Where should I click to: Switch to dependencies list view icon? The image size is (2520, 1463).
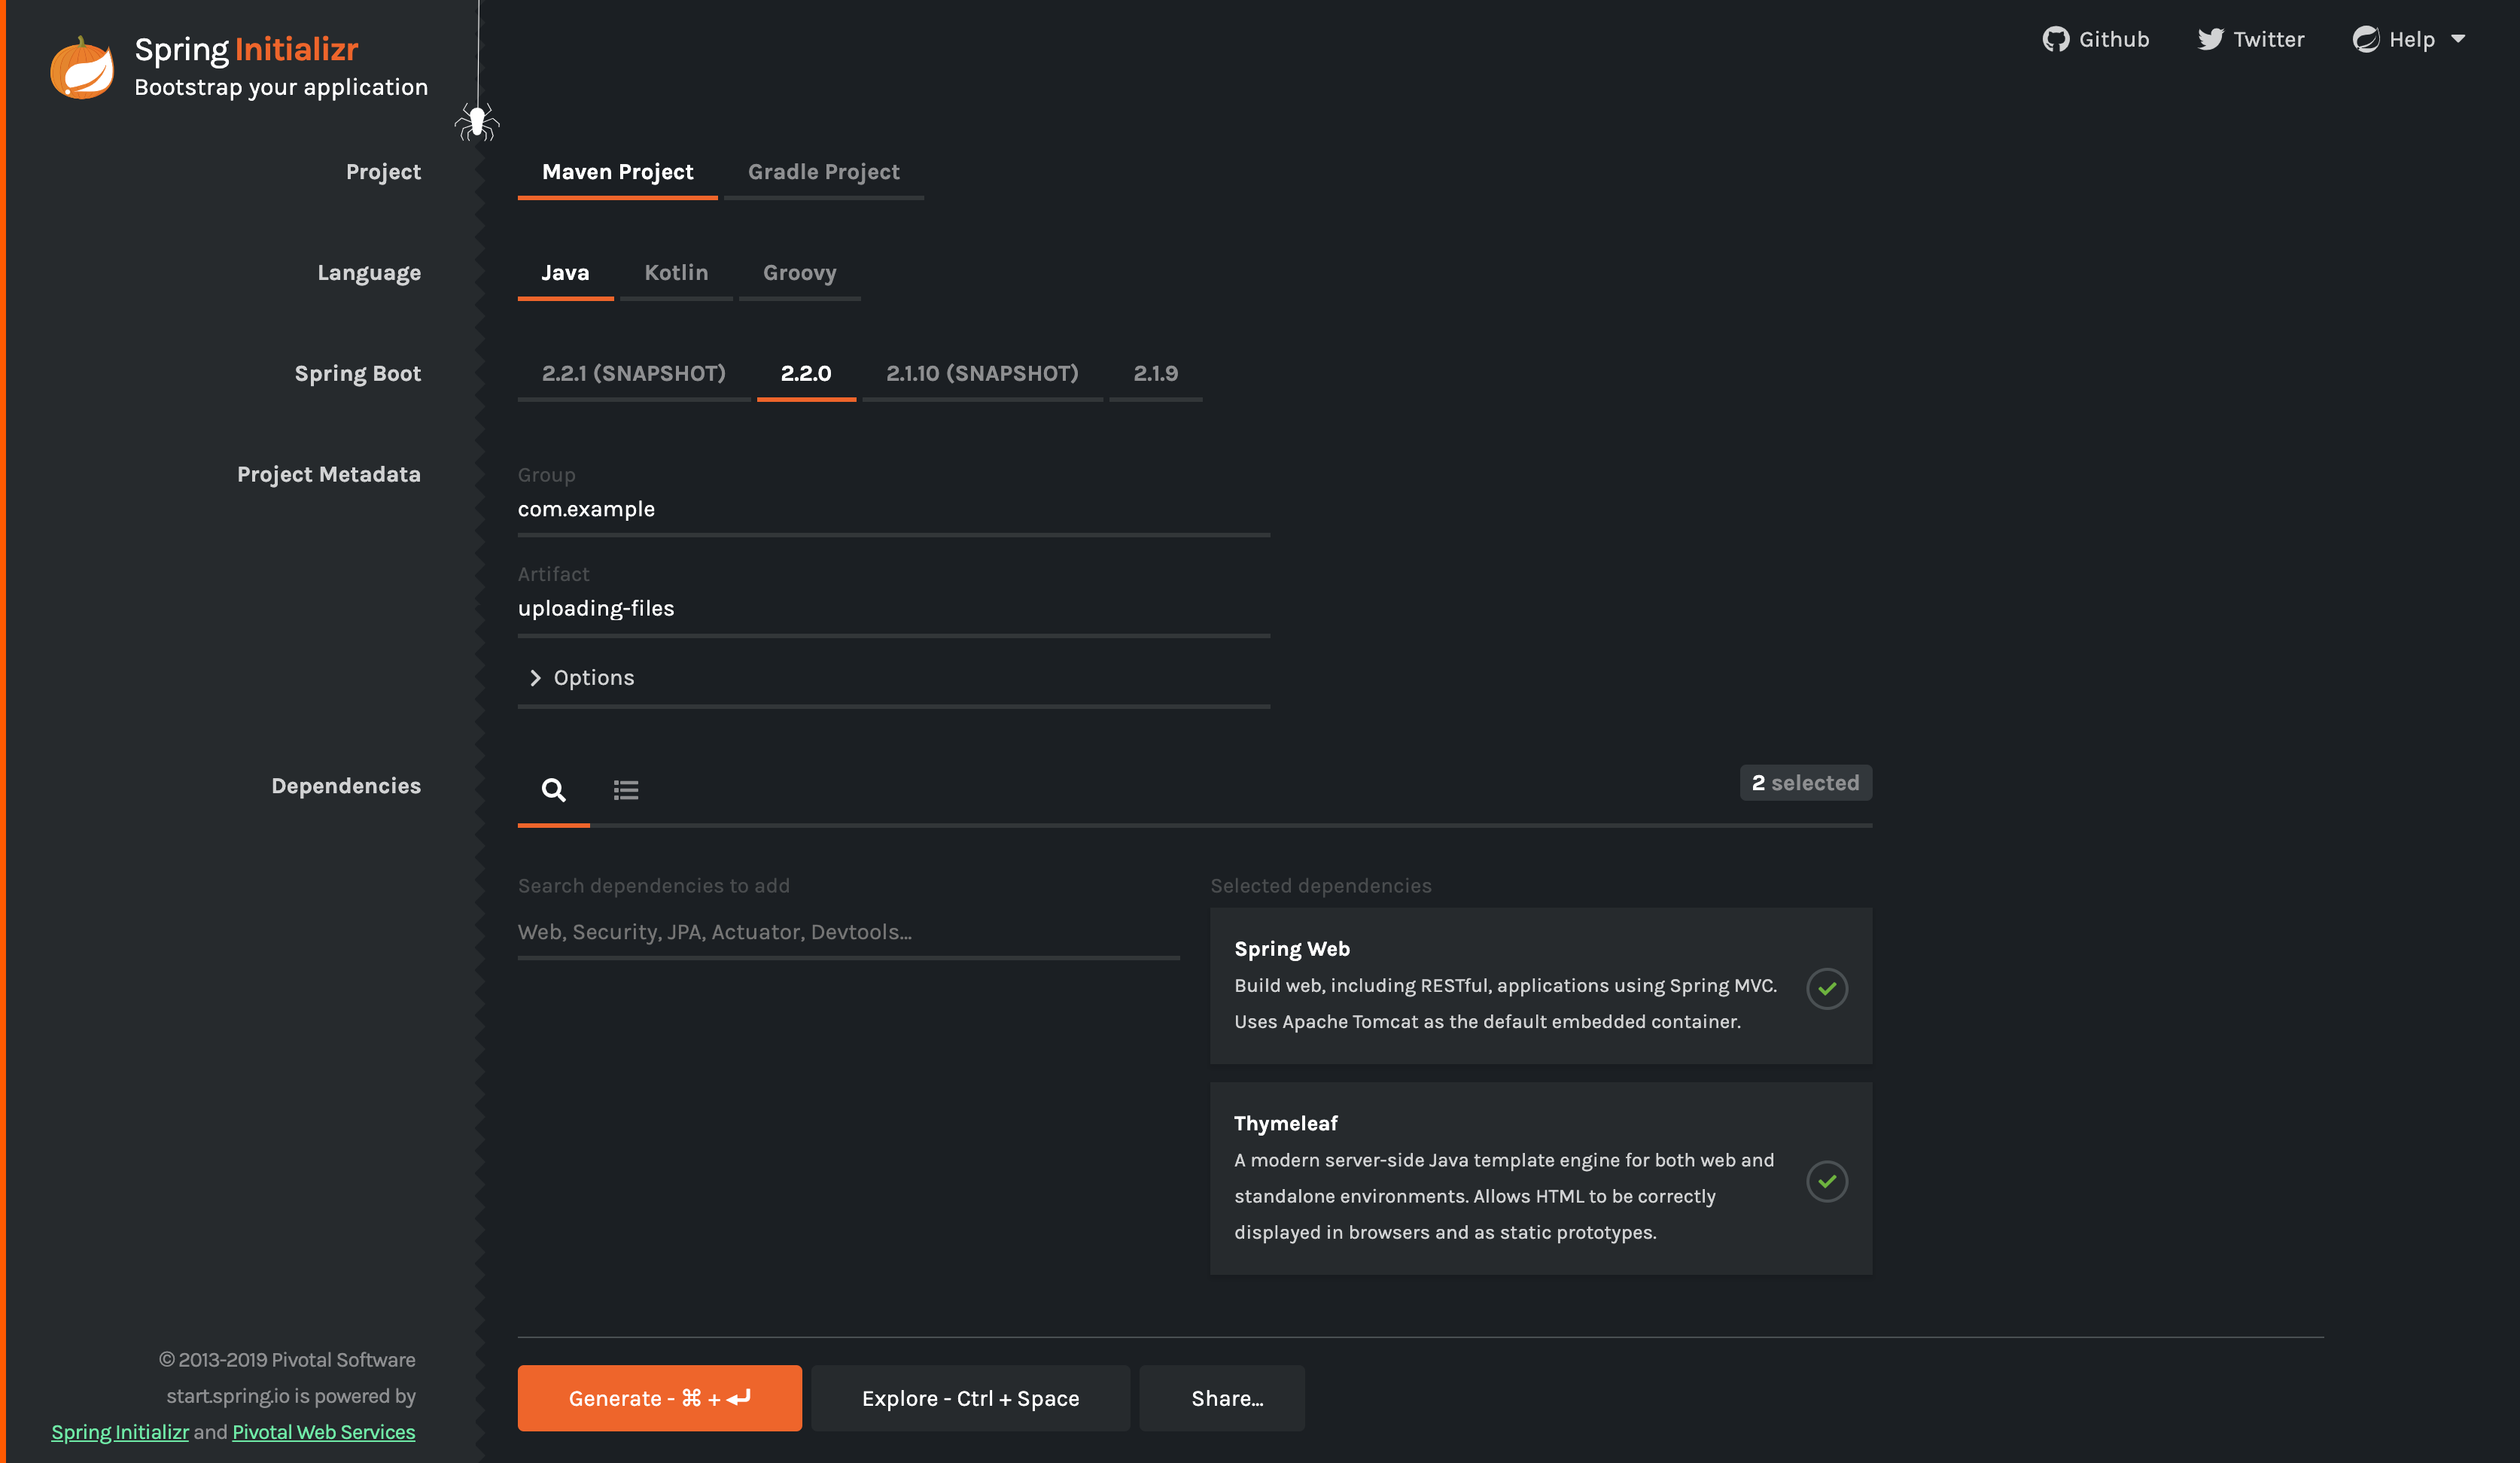(x=626, y=790)
